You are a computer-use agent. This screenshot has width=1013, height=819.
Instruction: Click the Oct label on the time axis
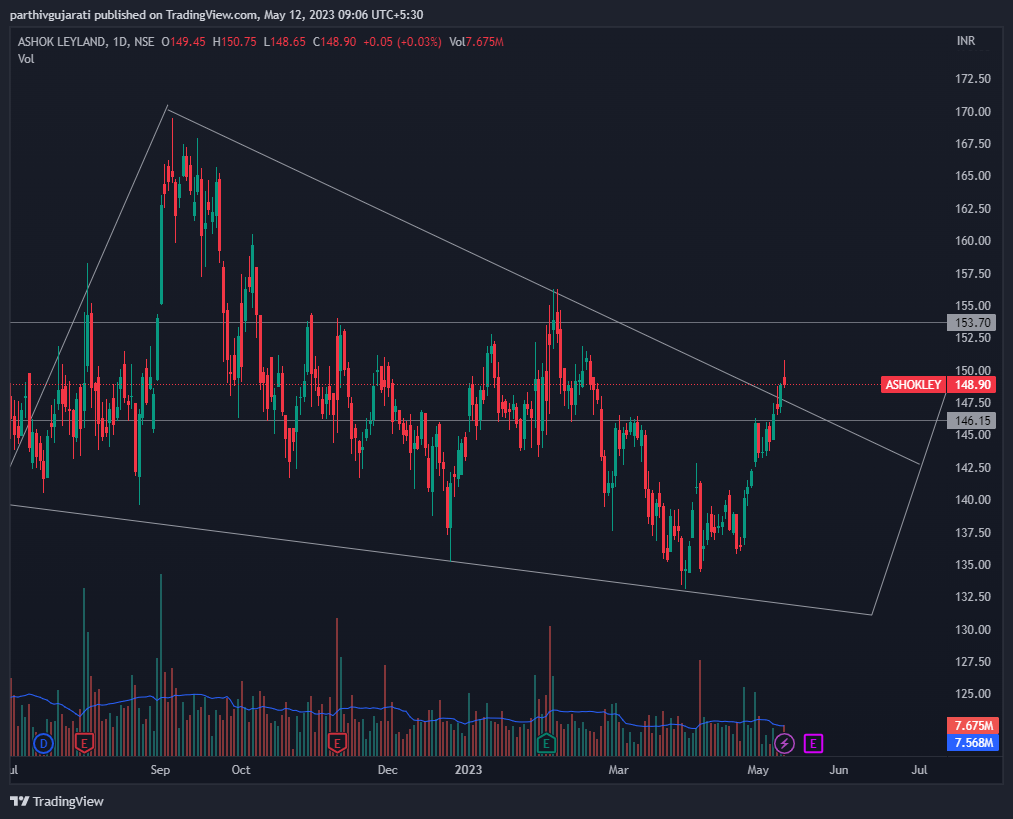pos(241,770)
